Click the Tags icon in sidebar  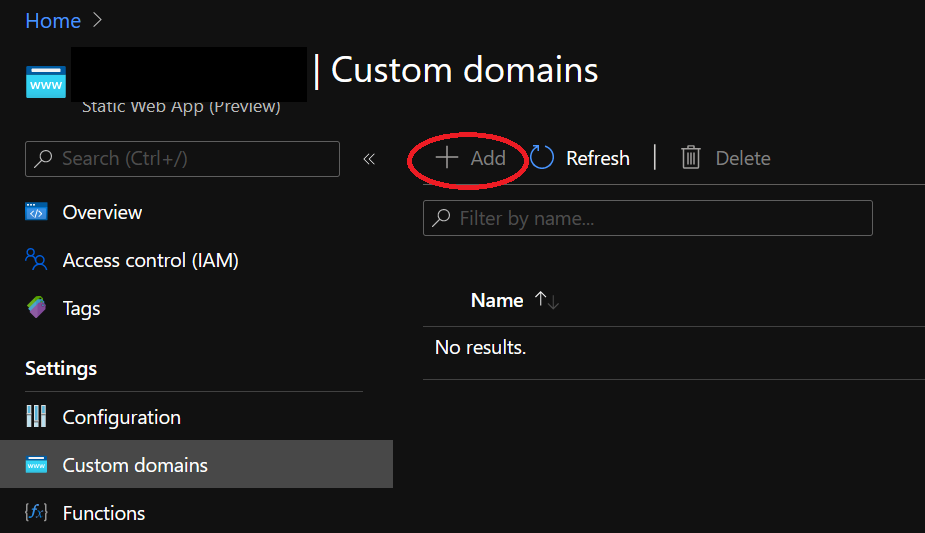pos(37,307)
